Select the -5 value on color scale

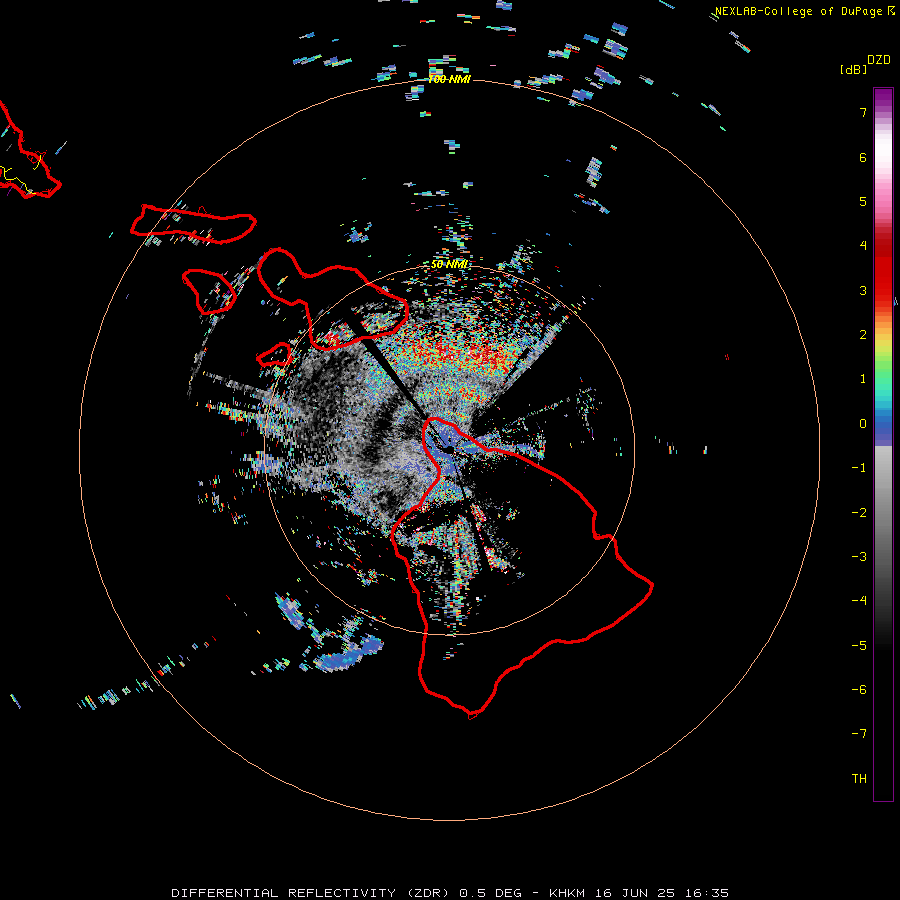[x=859, y=646]
